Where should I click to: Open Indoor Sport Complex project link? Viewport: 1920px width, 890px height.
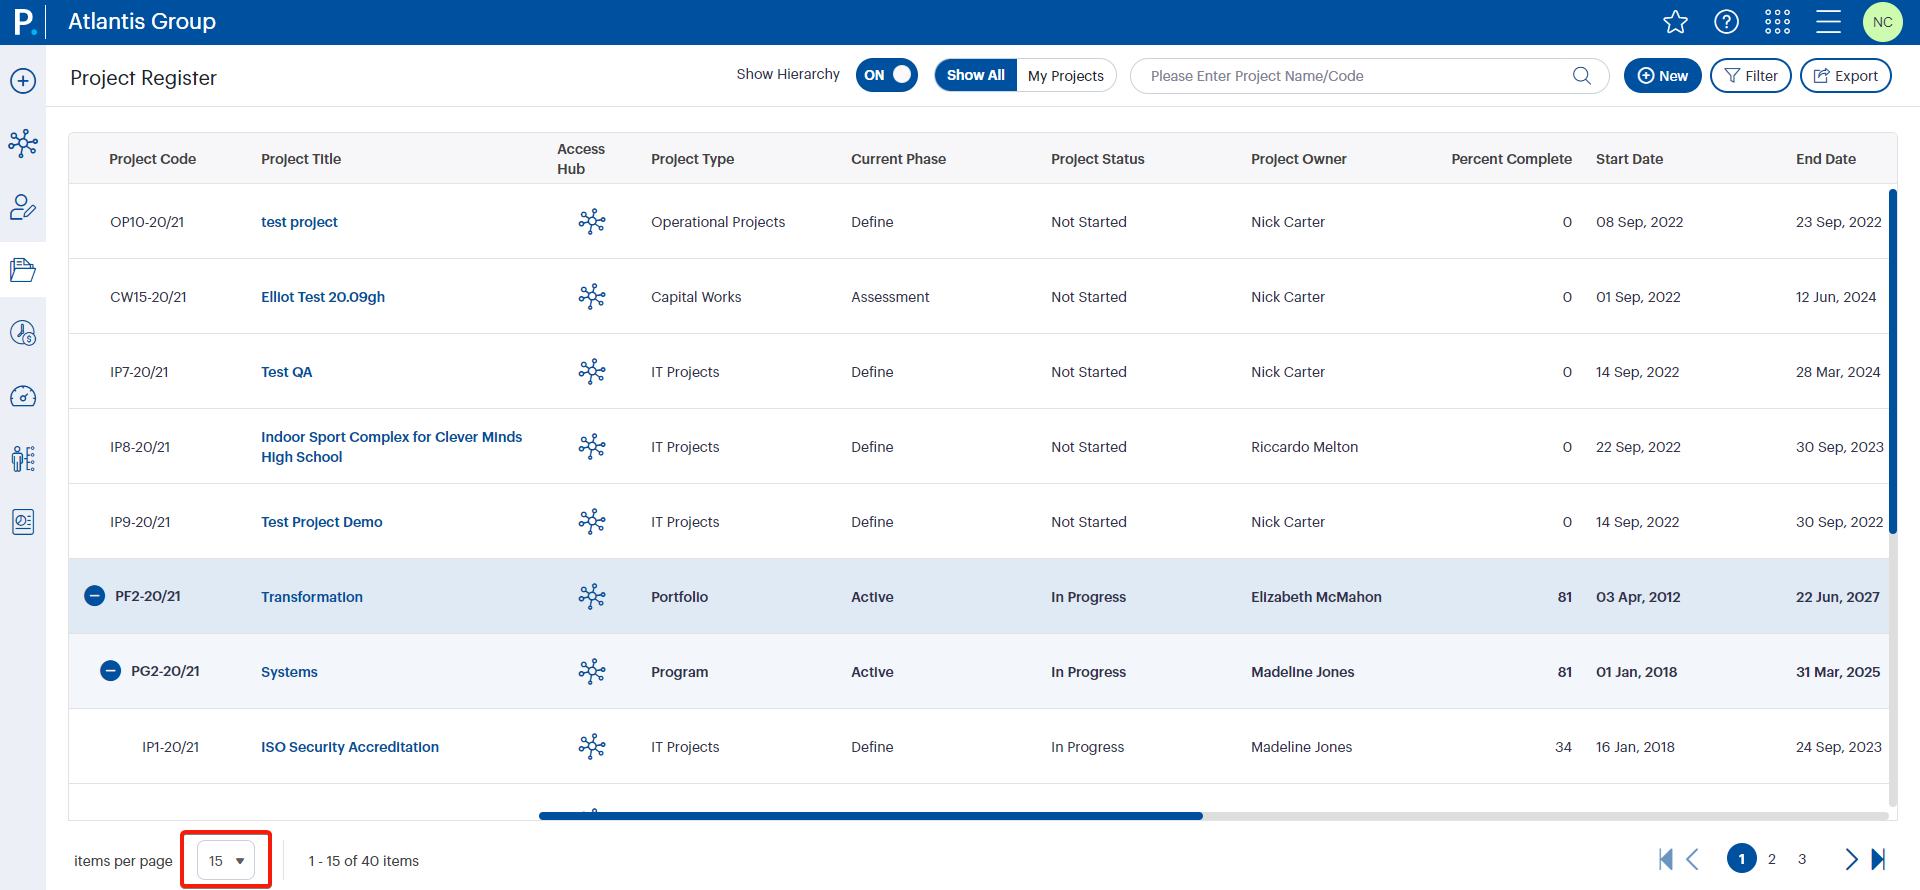point(392,447)
